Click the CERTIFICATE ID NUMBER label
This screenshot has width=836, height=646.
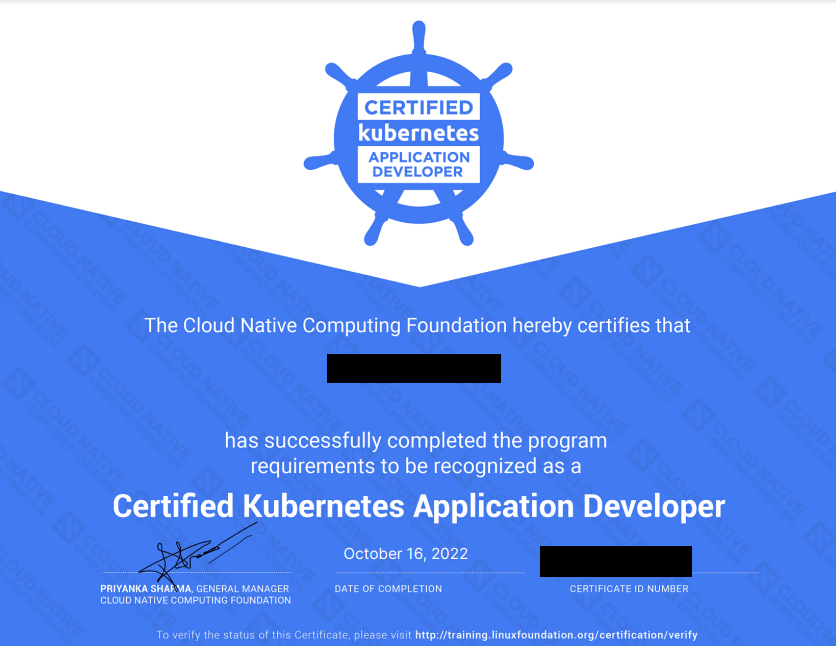628,589
